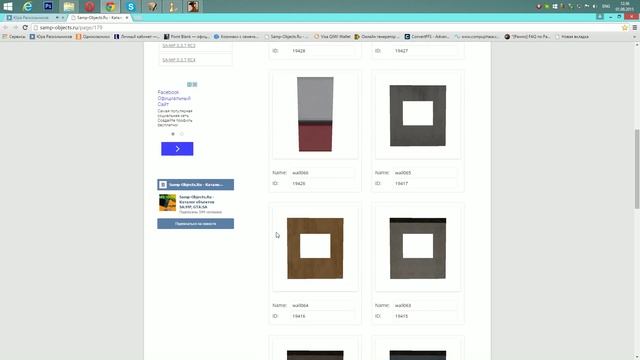The image size is (640, 360).
Task: Switch to Chrome via its taskbar icon
Action: 110,6
